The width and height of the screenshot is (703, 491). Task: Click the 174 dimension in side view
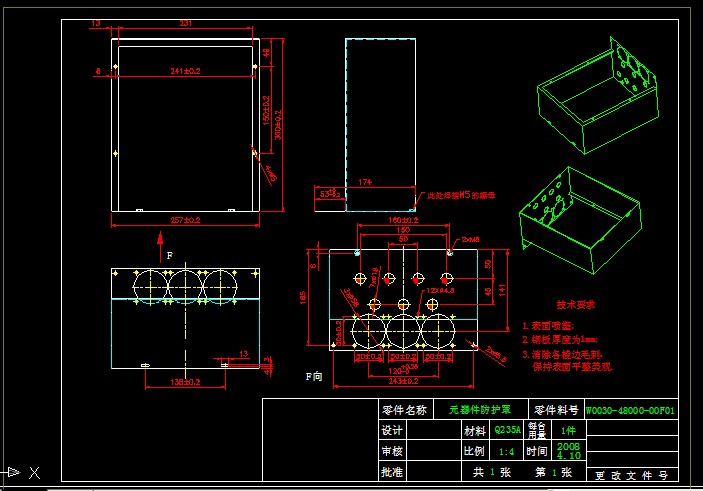tap(365, 182)
